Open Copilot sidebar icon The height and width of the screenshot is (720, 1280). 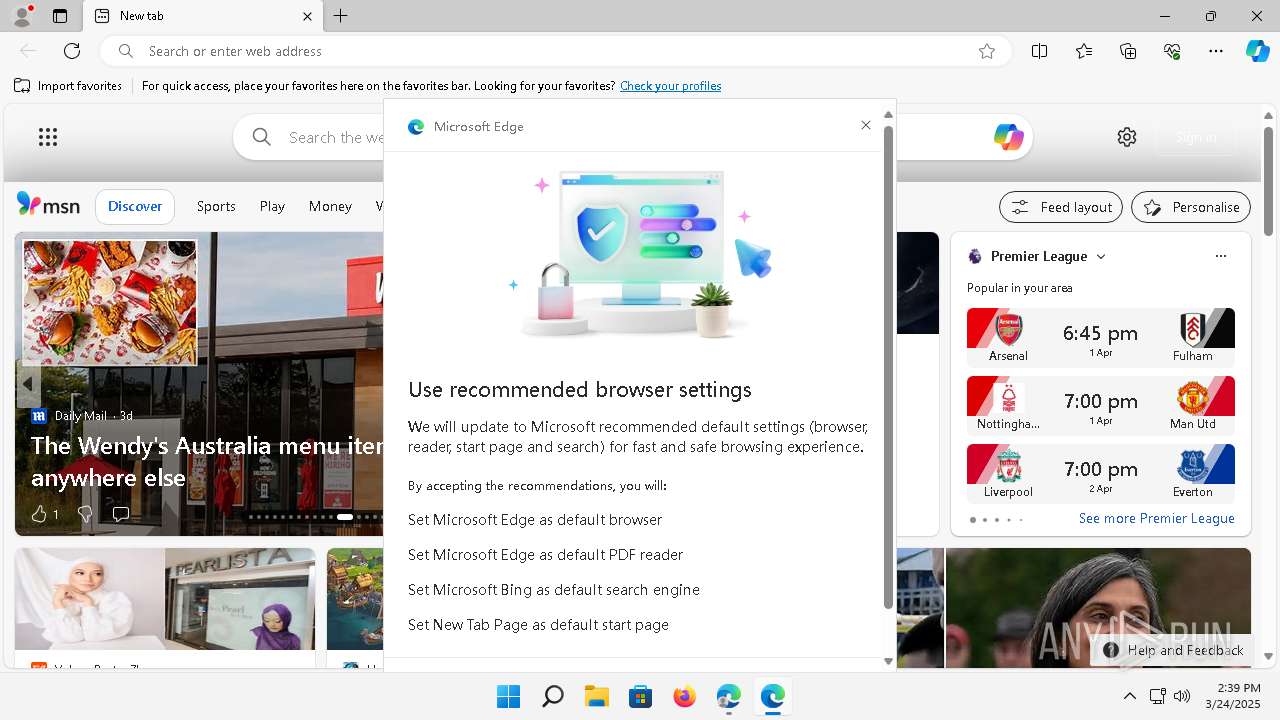[1258, 51]
